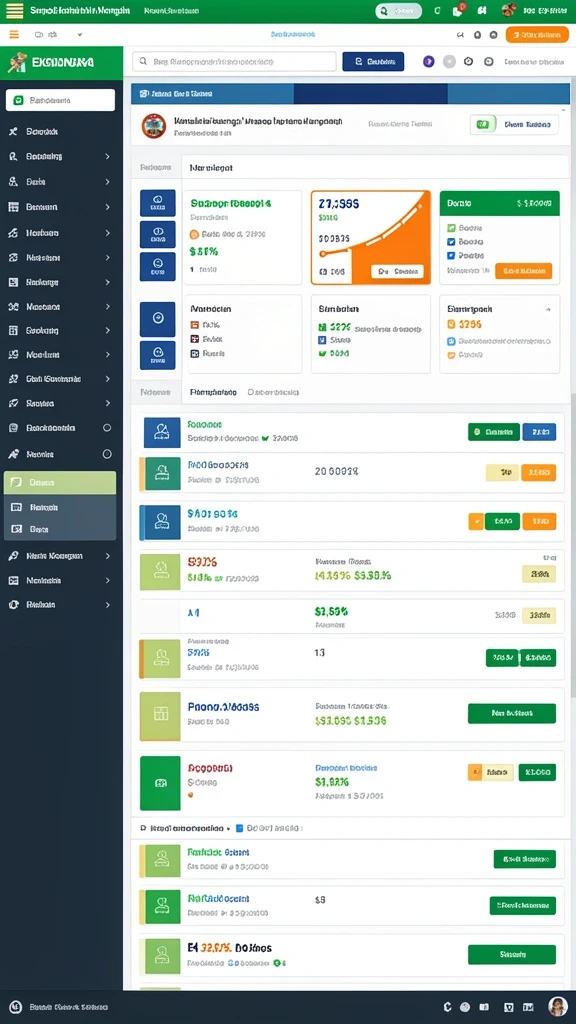Click the blue button on the first list row
Screen dimensions: 576x1024
(539, 432)
